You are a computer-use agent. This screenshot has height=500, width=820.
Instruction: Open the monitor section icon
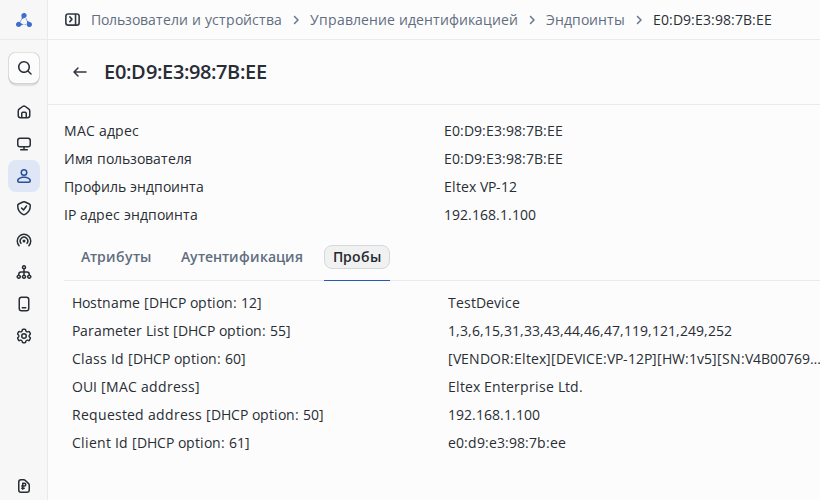click(24, 144)
